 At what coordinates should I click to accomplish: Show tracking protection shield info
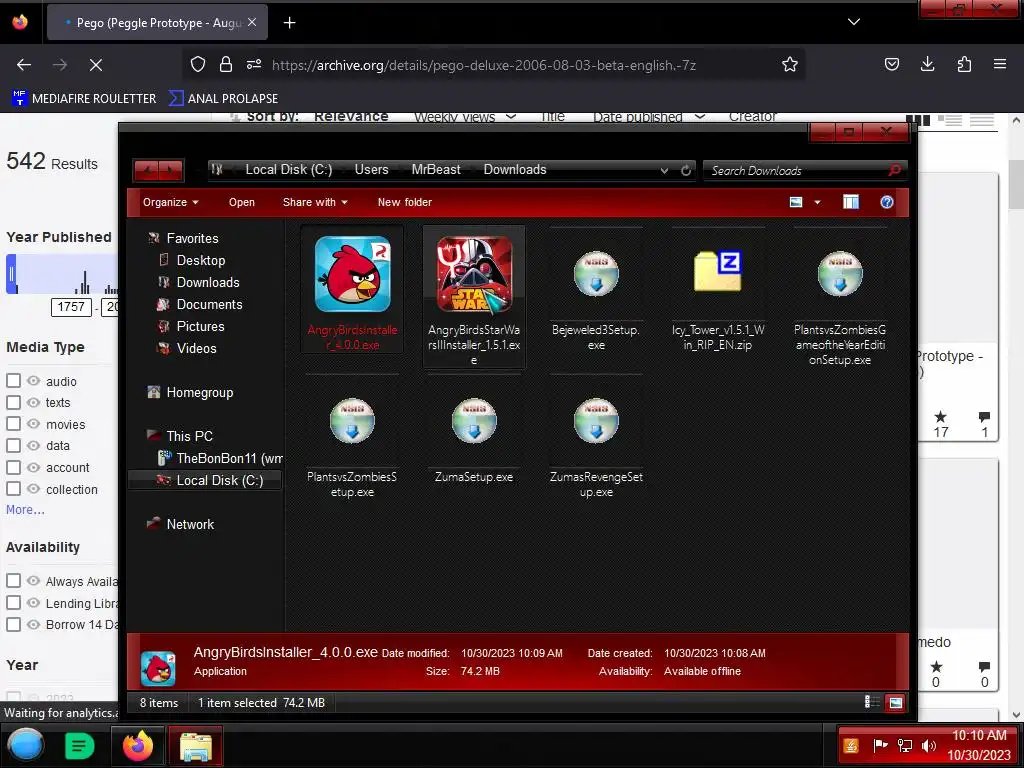198,64
